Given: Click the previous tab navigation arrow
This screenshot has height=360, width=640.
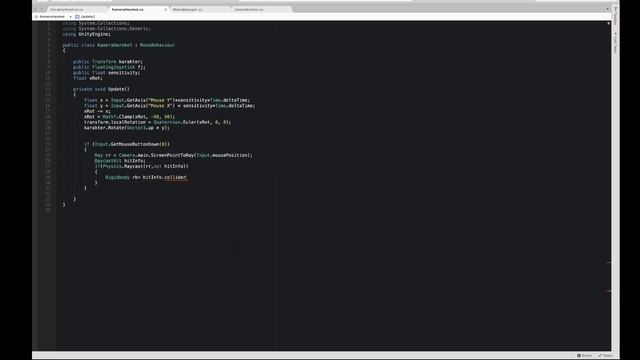Looking at the screenshot, I should coord(36,9).
